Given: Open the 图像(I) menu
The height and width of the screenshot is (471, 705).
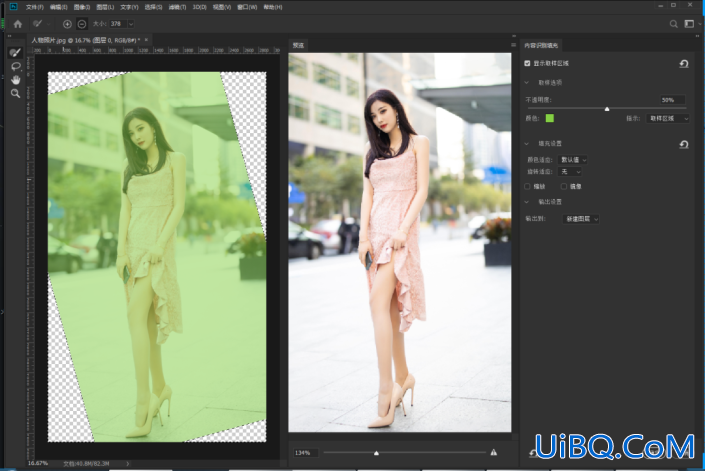Looking at the screenshot, I should tap(82, 7).
